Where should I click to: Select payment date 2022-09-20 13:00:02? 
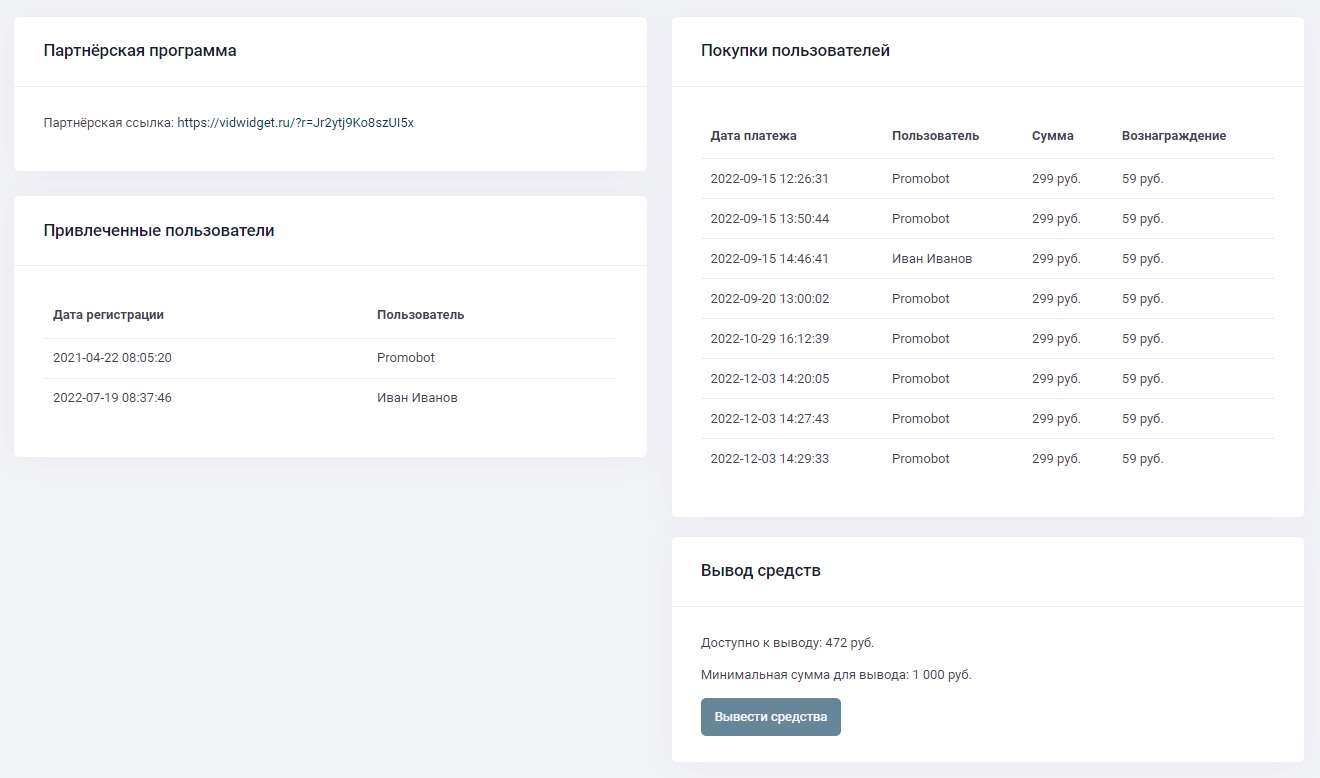pyautogui.click(x=770, y=299)
